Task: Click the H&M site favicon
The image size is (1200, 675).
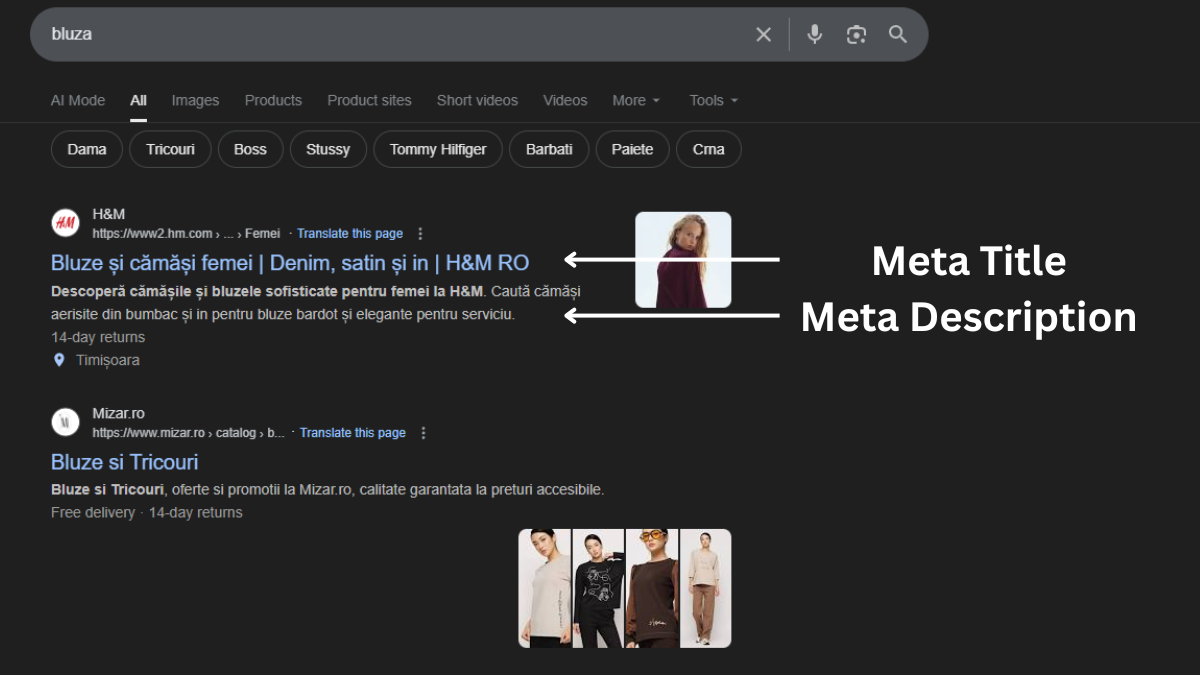Action: [x=65, y=223]
